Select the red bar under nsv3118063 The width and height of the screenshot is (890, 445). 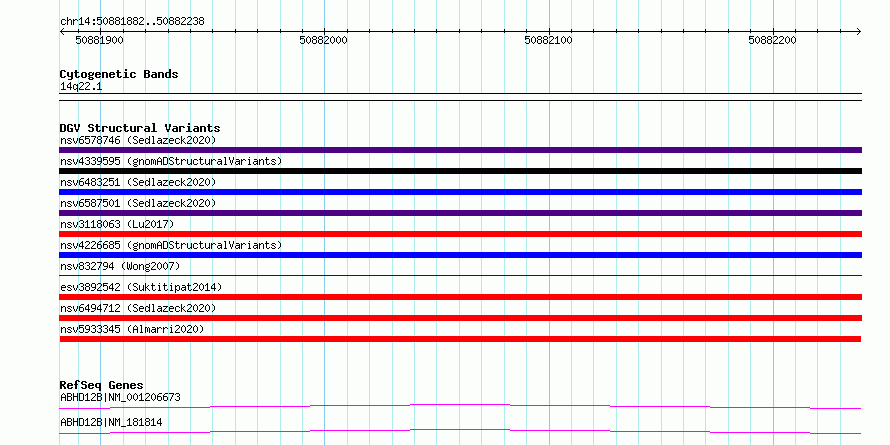(460, 234)
